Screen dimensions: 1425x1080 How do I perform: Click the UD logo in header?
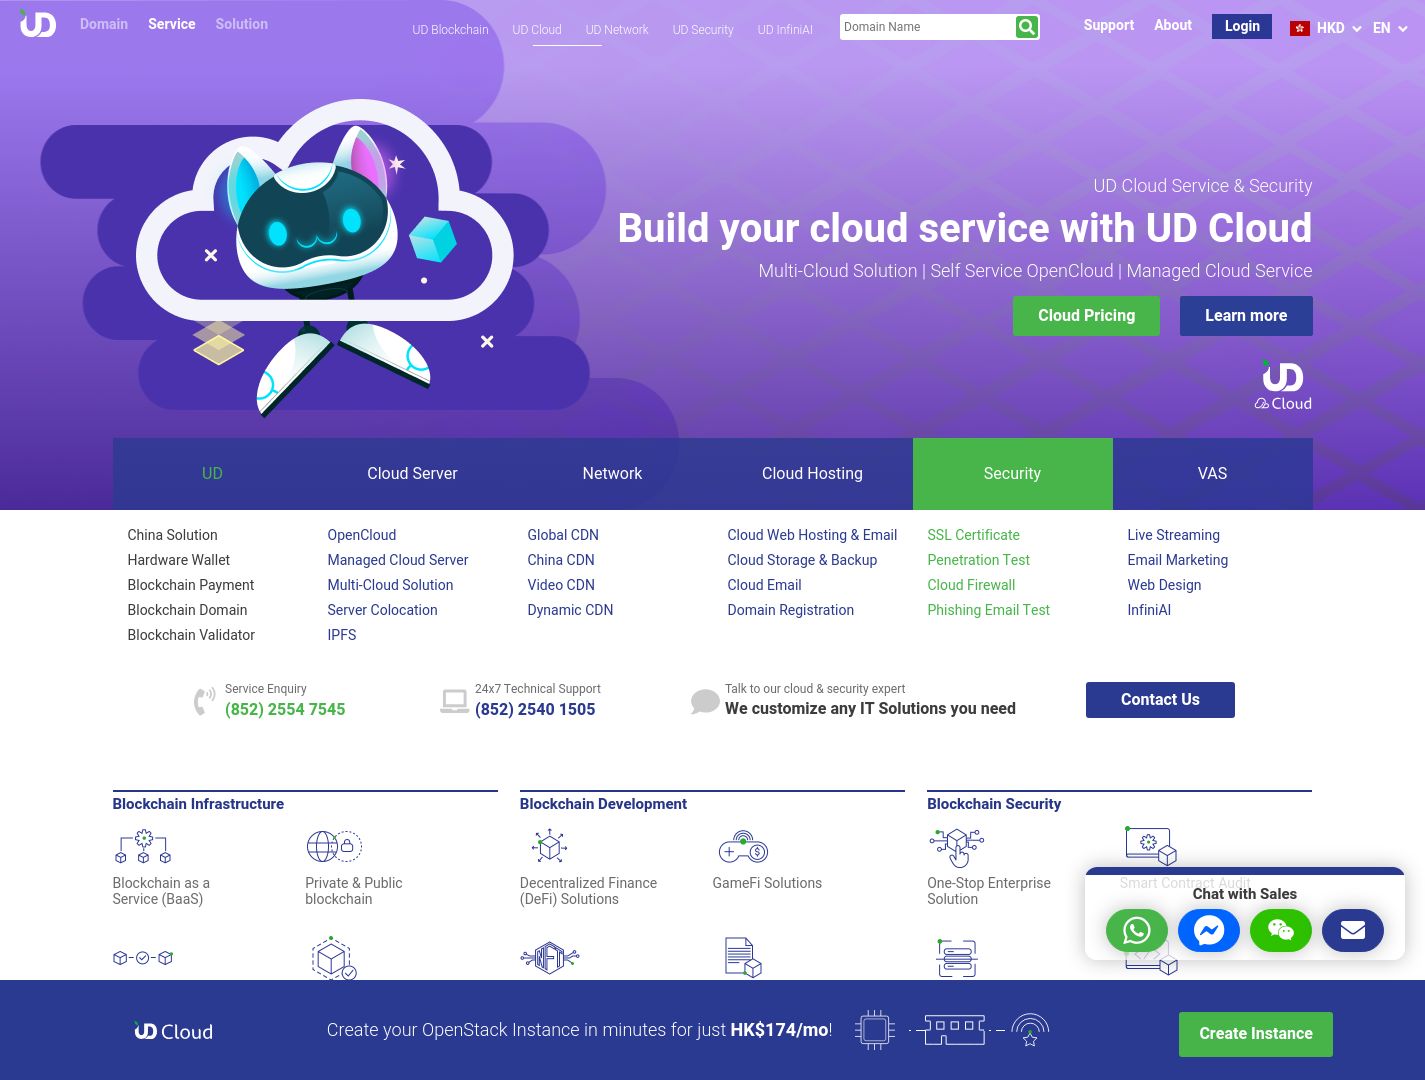38,24
